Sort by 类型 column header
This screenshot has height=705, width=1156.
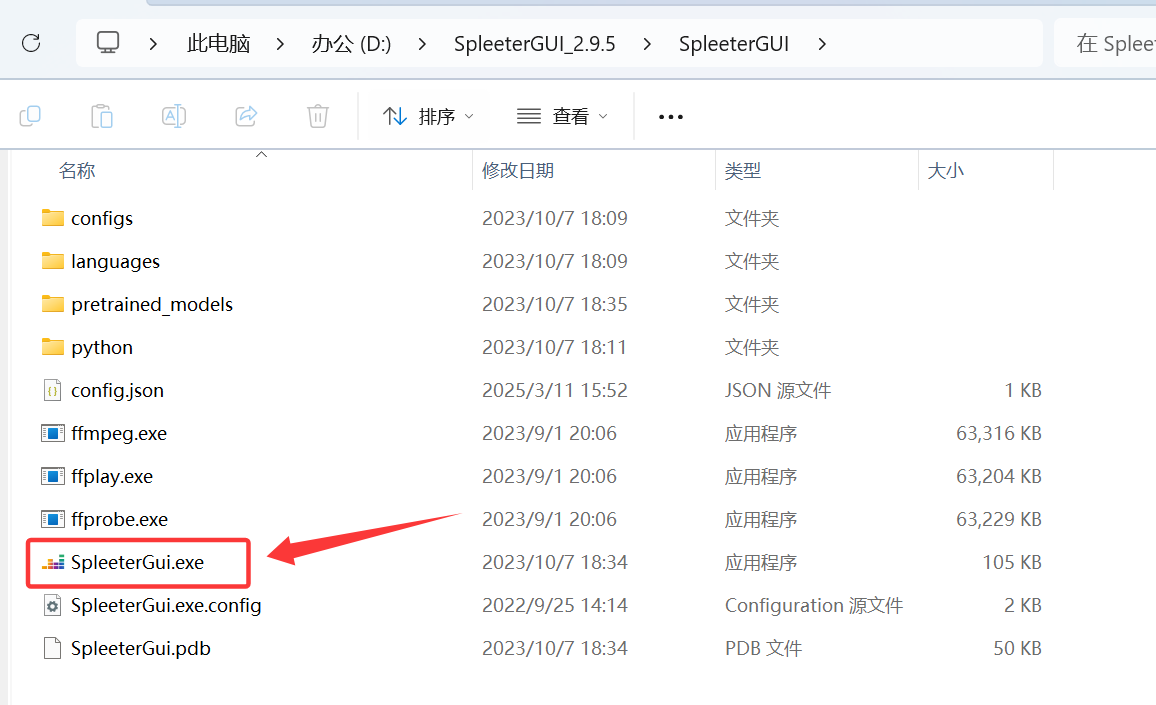pos(742,171)
